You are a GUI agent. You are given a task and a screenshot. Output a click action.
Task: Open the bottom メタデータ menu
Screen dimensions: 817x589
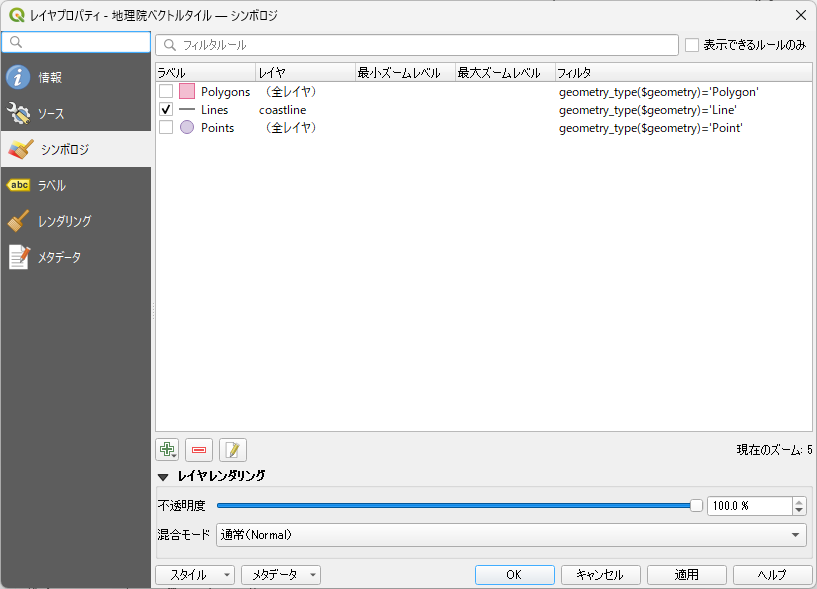280,574
